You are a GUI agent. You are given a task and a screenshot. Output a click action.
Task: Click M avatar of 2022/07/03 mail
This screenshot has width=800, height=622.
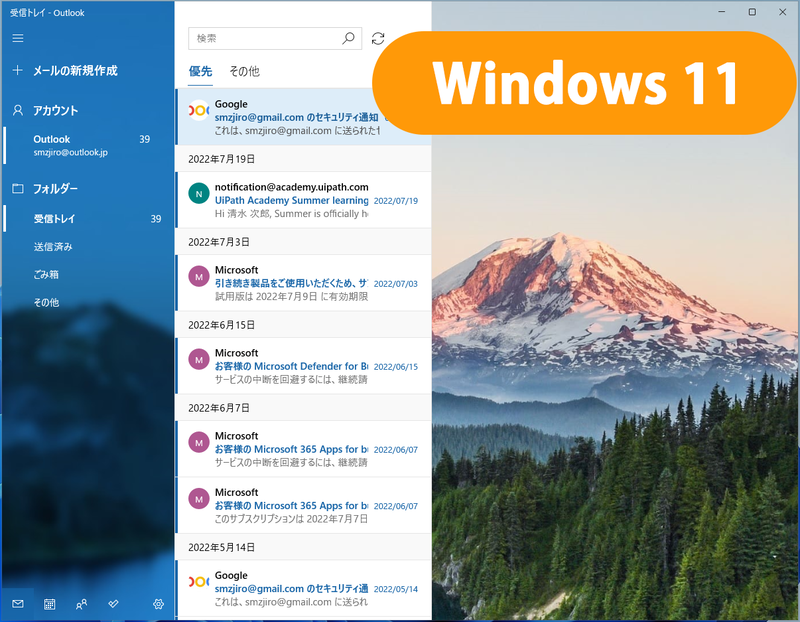pos(199,277)
